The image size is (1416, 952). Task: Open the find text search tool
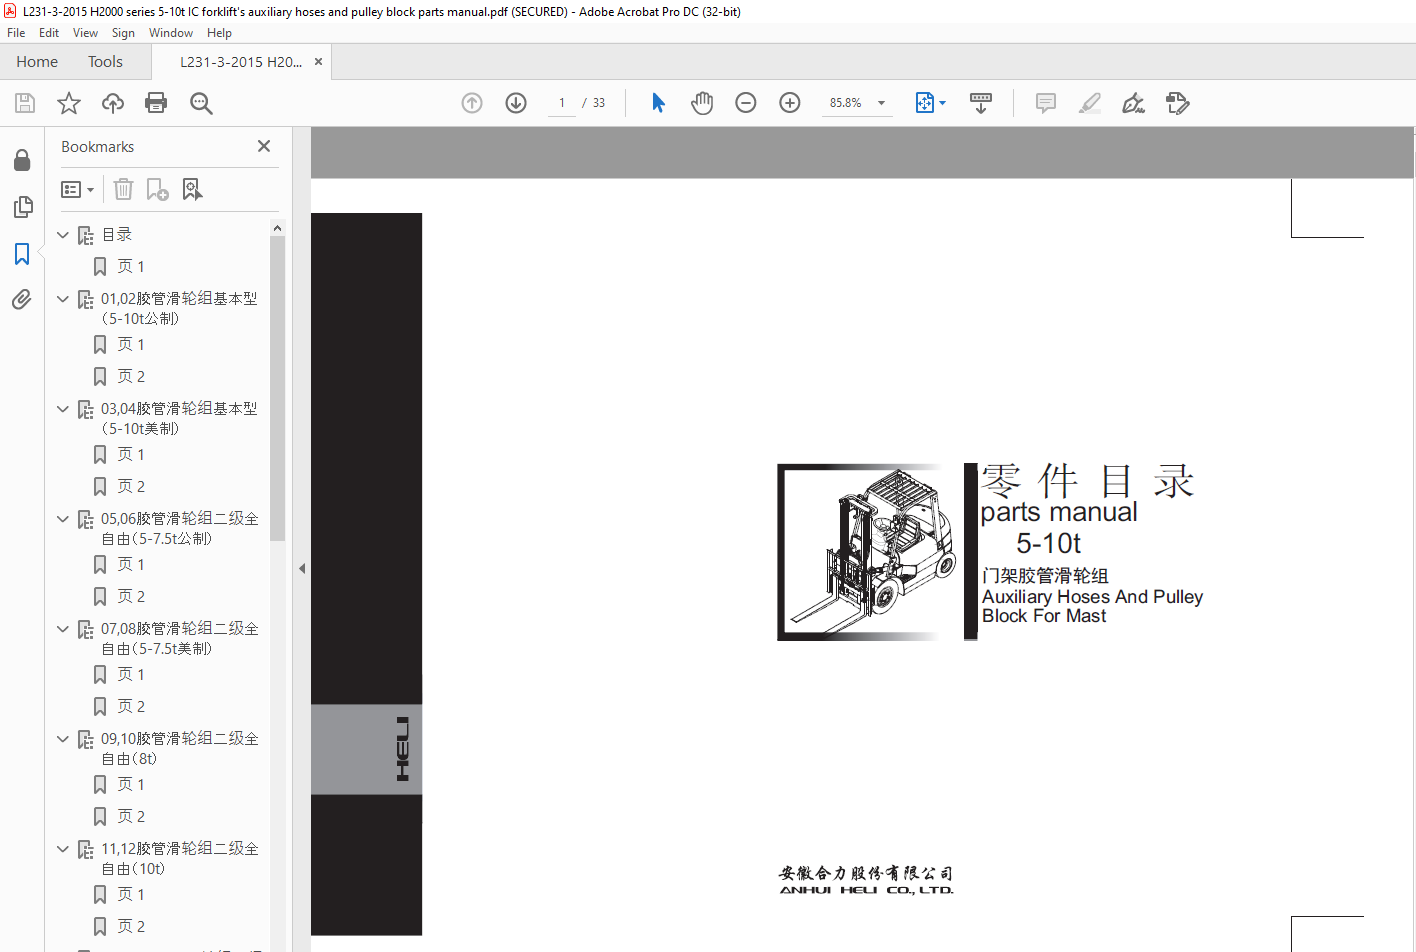(201, 103)
